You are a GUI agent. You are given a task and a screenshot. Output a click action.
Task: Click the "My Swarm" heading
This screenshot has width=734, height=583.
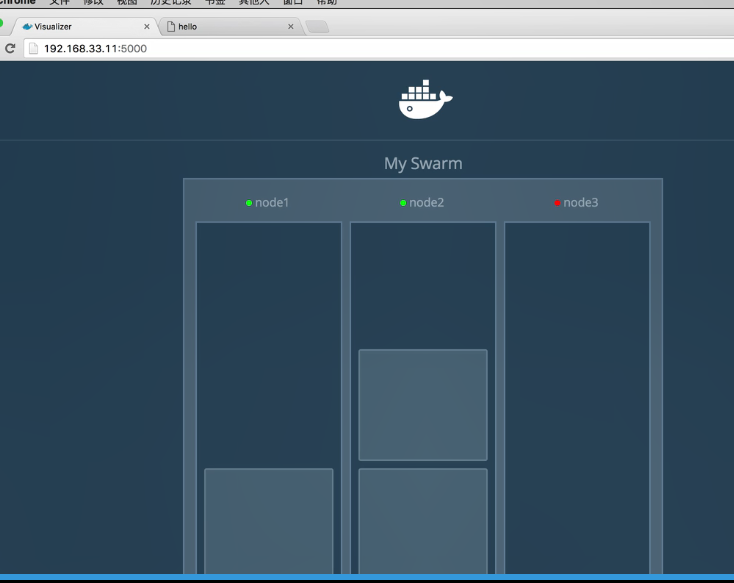point(423,163)
